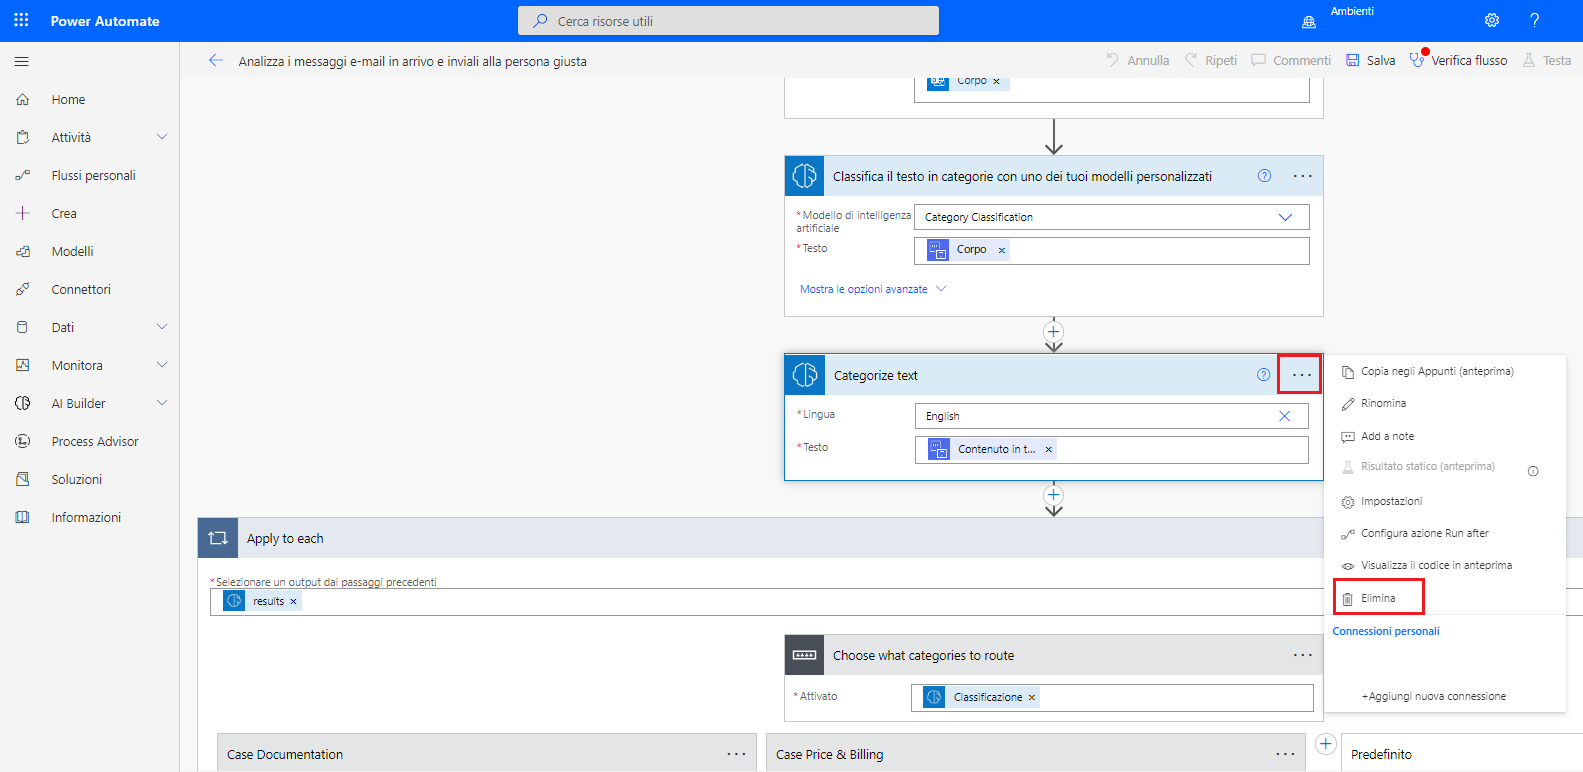The width and height of the screenshot is (1583, 772).
Task: Add a new case with plus button
Action: (1326, 743)
